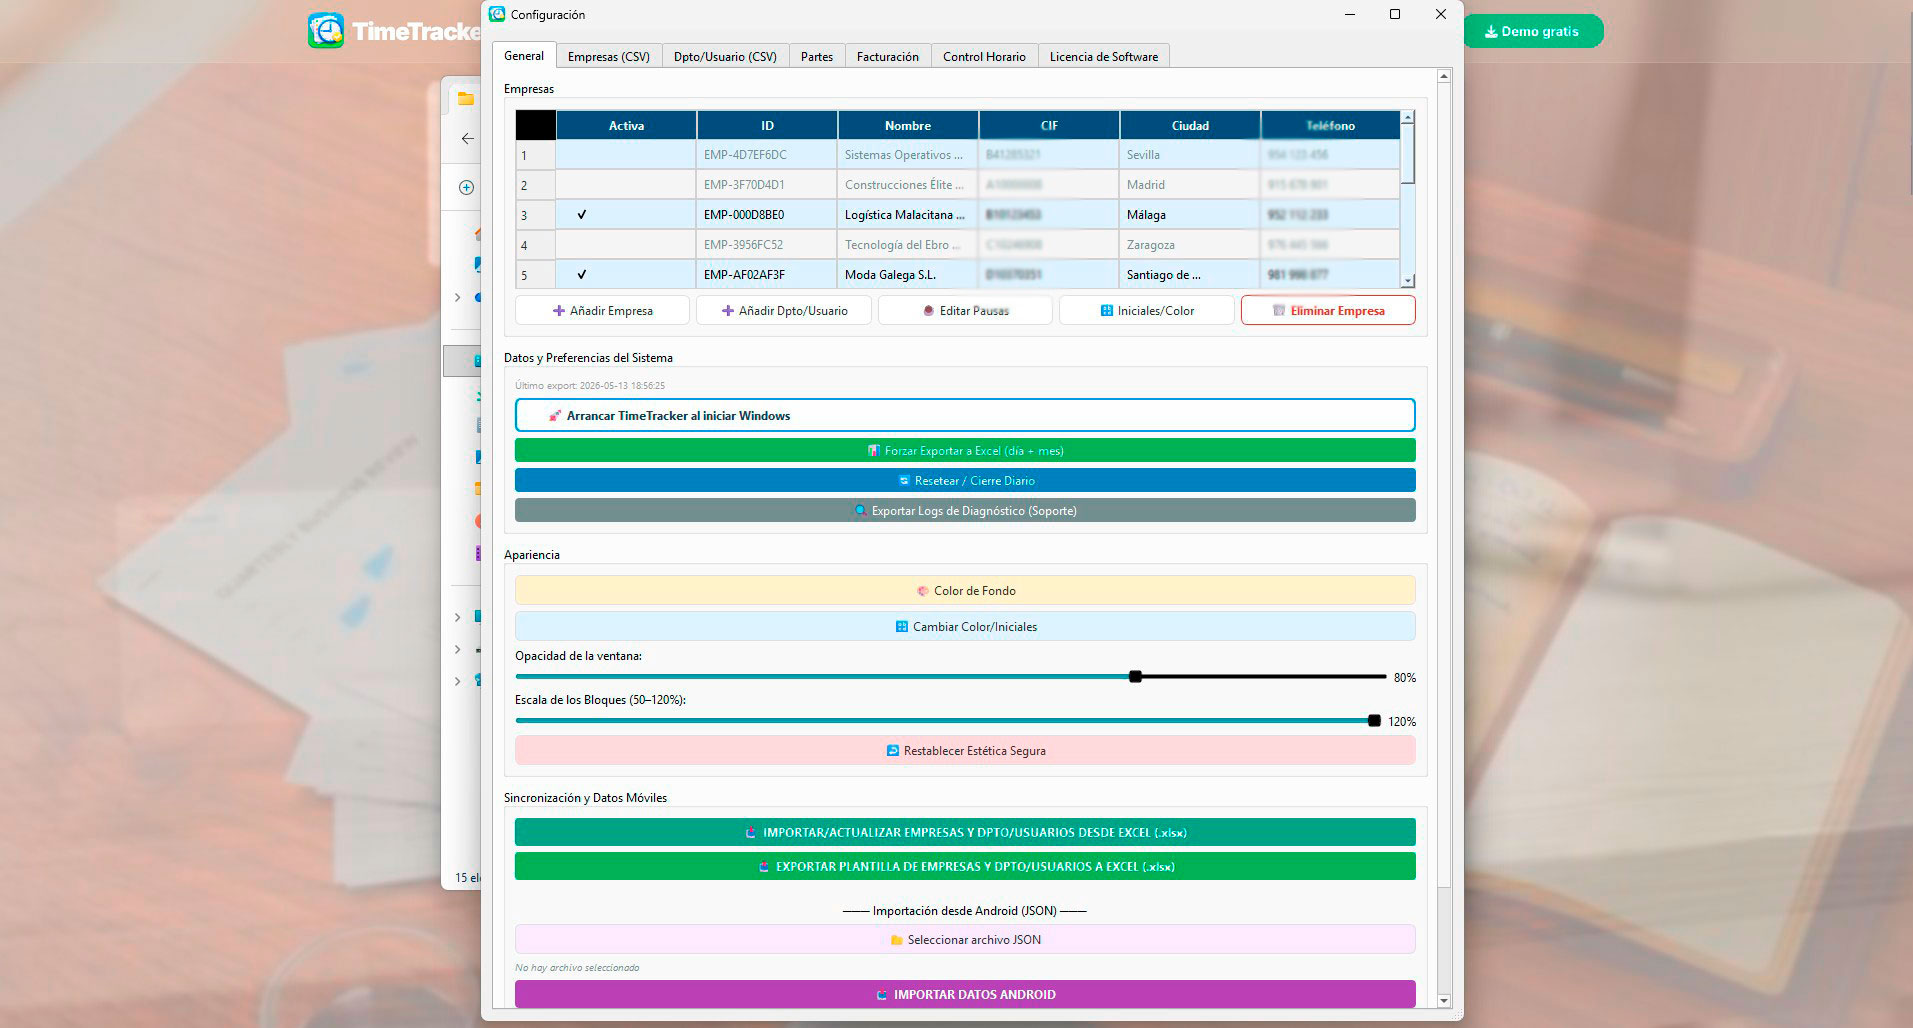This screenshot has width=1913, height=1028.
Task: Click the ID column header
Action: [767, 125]
